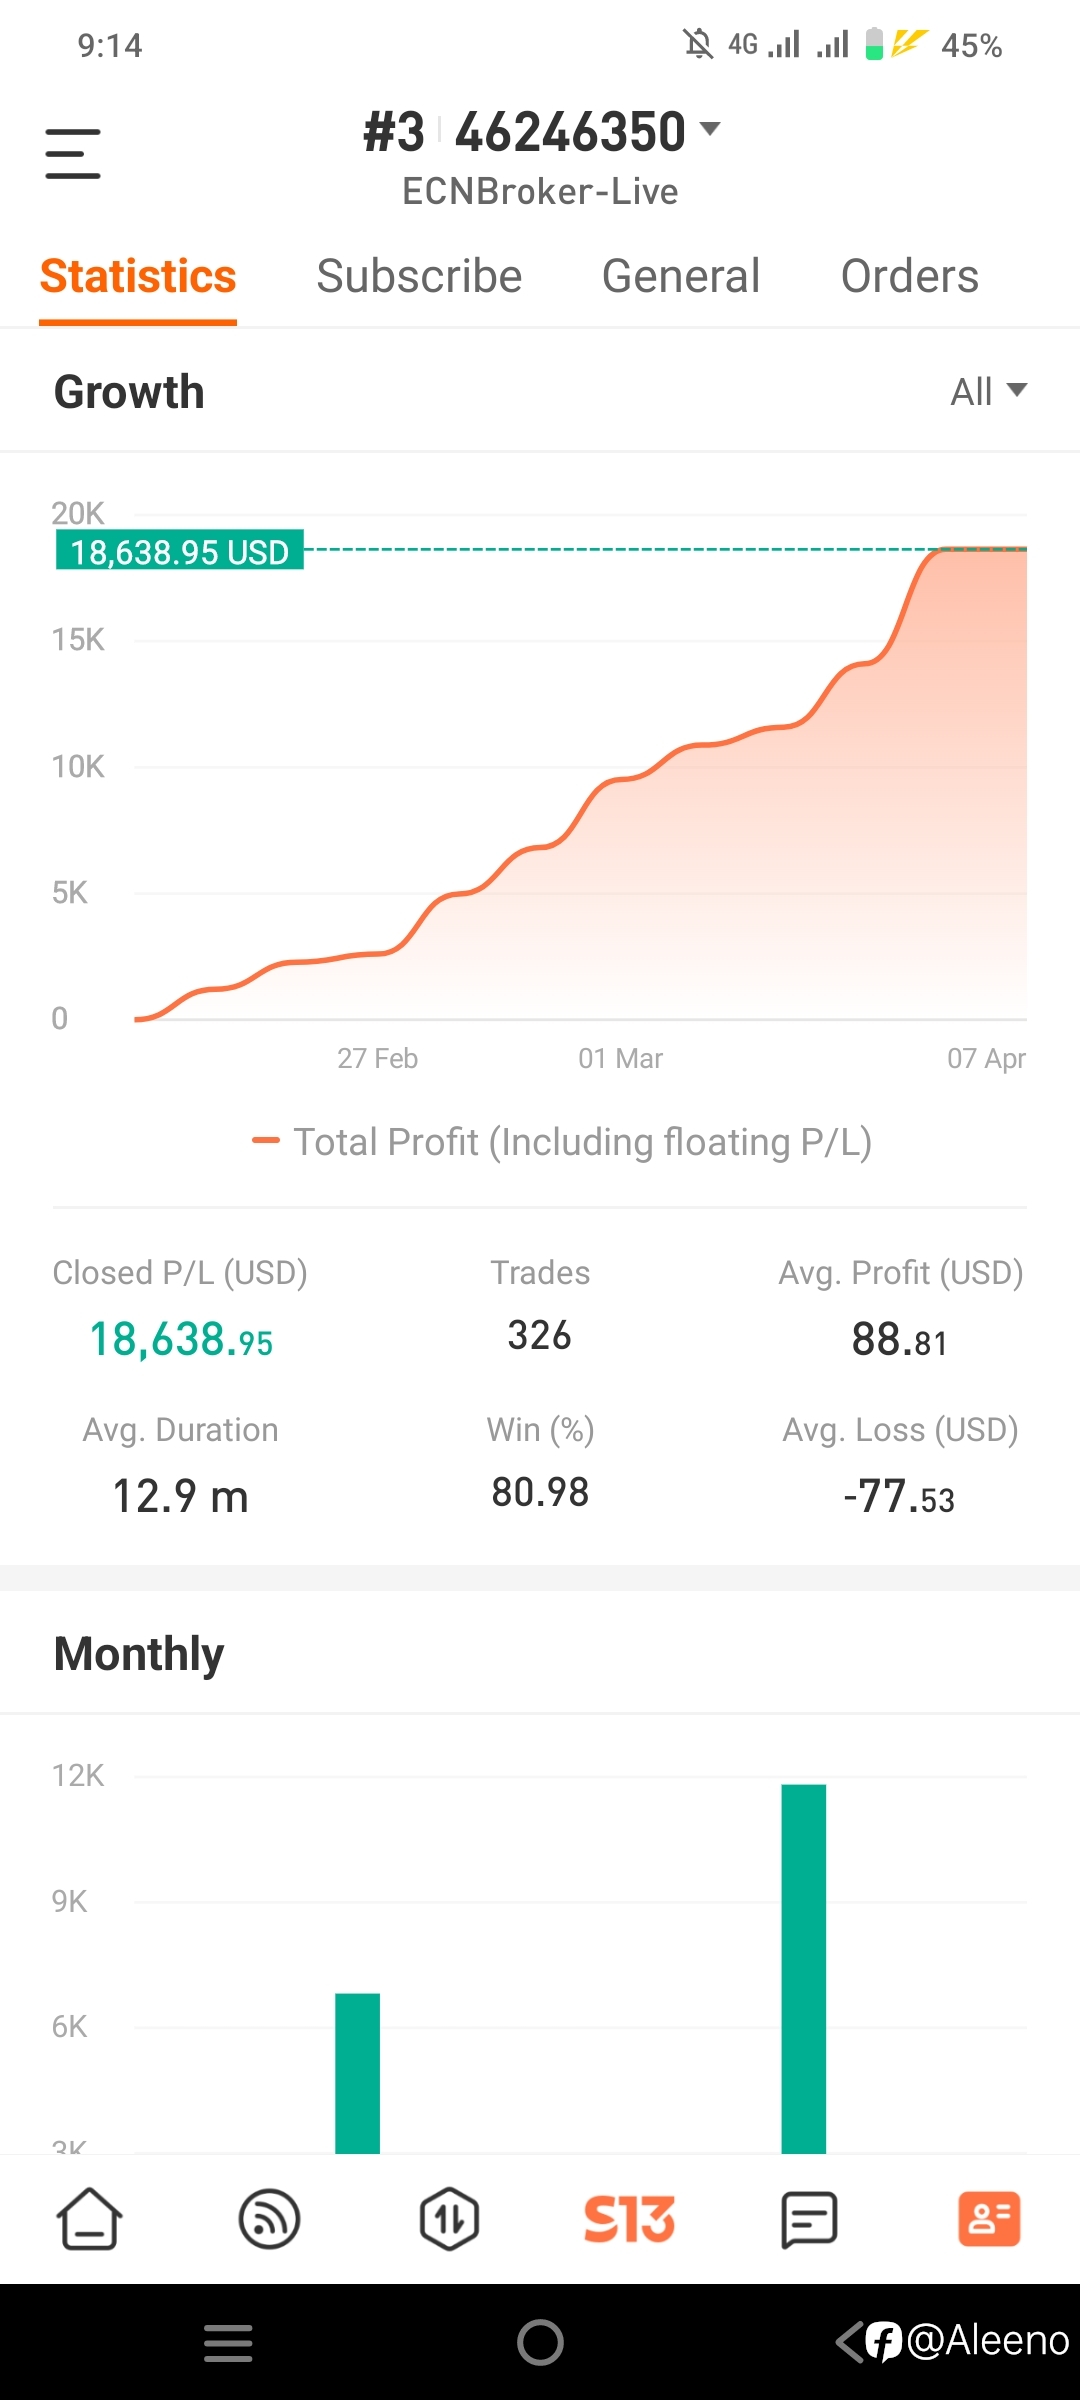Open the hamburger side menu

[73, 153]
